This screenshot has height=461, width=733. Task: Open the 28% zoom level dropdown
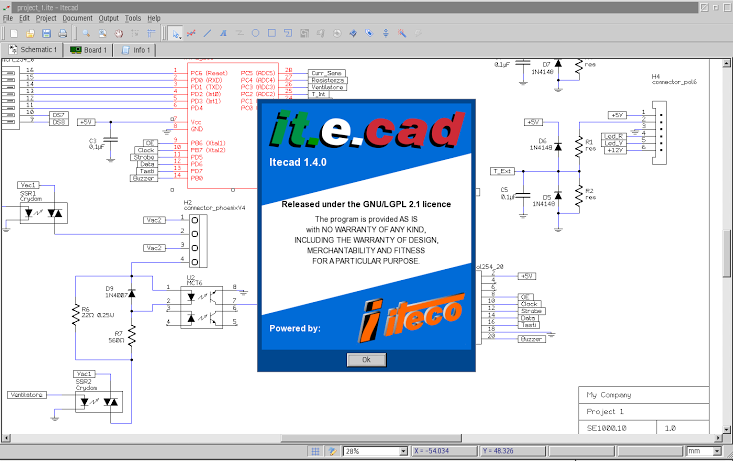403,451
